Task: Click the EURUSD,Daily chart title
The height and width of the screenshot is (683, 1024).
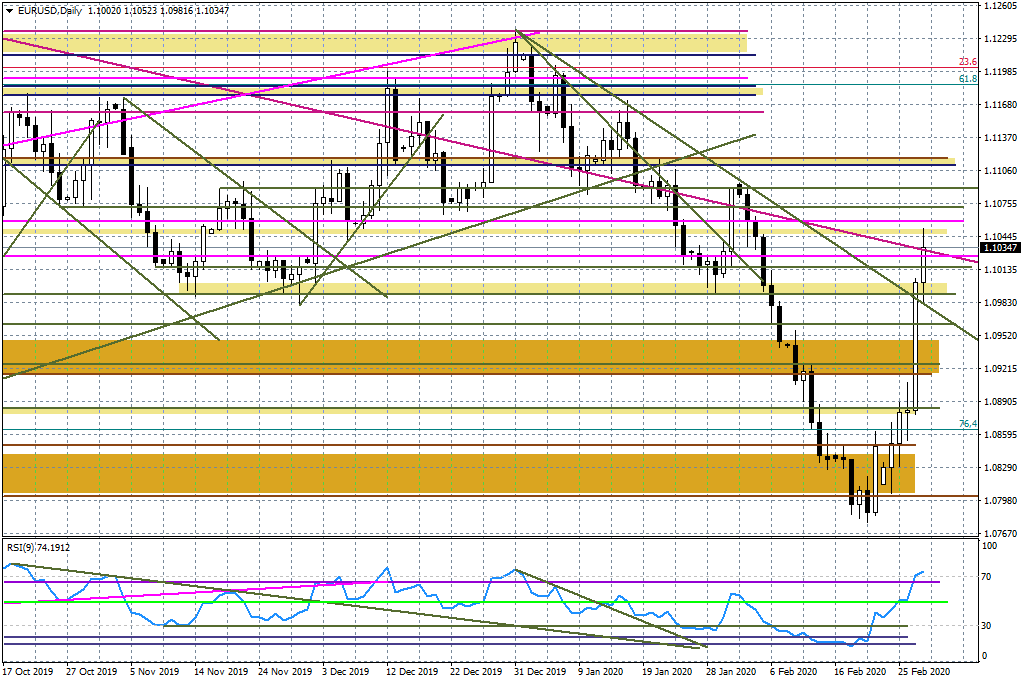Action: click(x=50, y=10)
